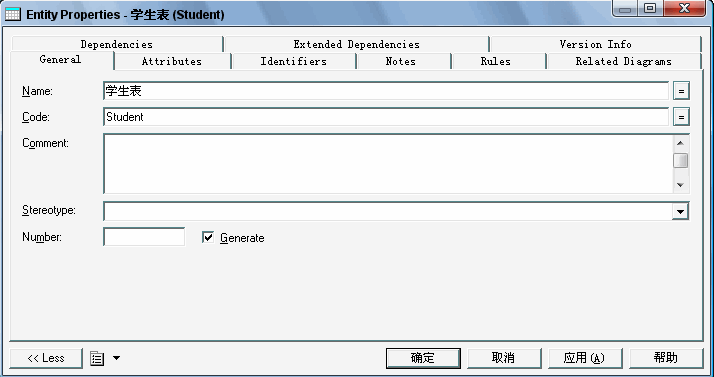Open the Stereotype dropdown arrow
Screen dimensions: 714x377
pos(680,211)
